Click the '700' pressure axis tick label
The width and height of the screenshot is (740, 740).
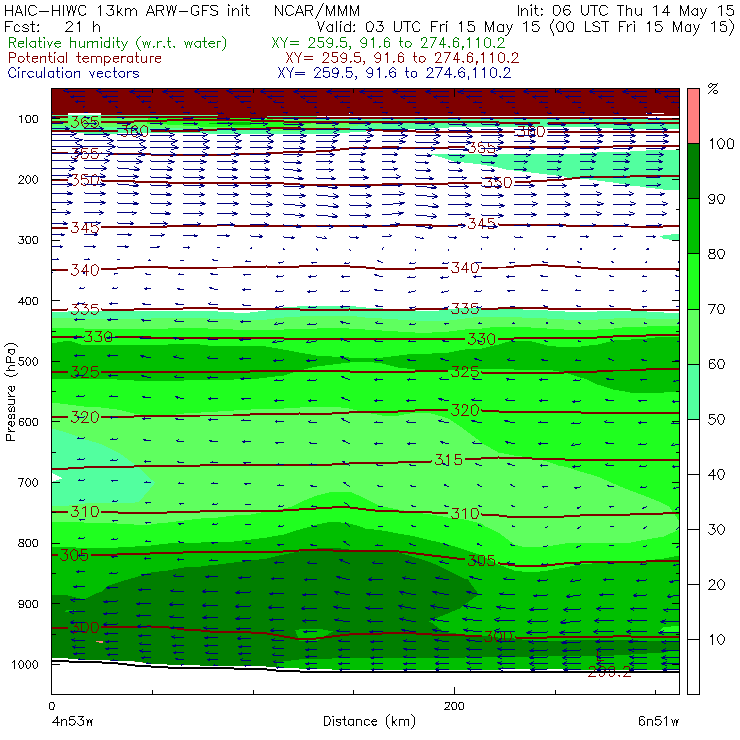(x=28, y=482)
